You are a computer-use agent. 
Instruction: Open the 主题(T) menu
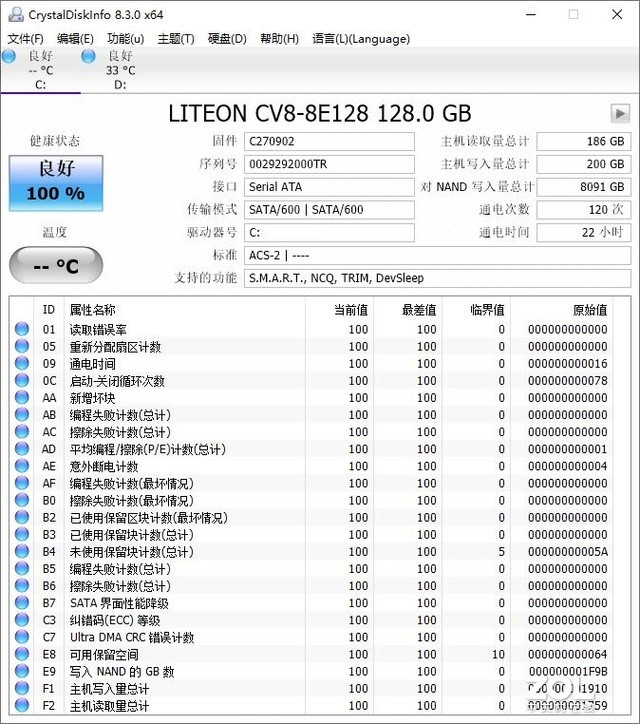coord(176,39)
